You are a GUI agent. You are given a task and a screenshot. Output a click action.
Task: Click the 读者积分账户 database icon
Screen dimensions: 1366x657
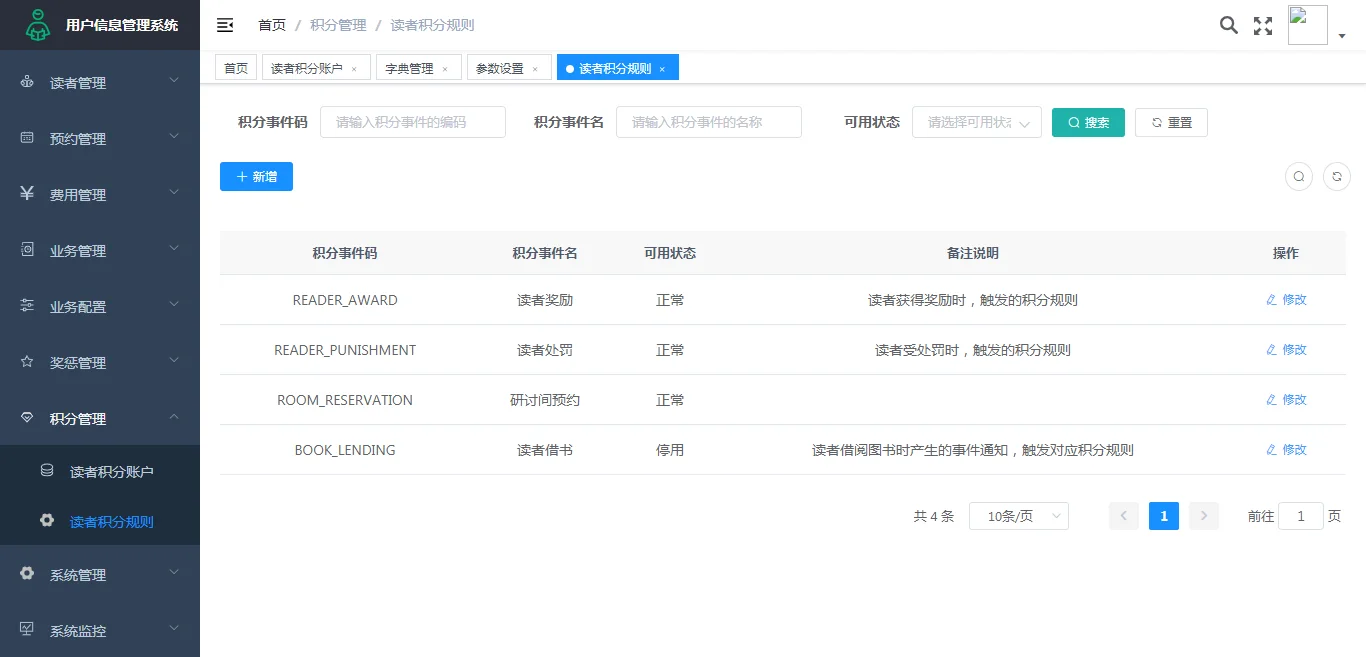(x=47, y=470)
